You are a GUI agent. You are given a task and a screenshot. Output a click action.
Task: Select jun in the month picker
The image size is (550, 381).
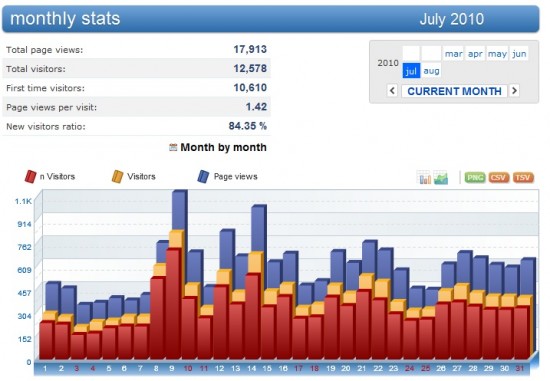coord(519,54)
